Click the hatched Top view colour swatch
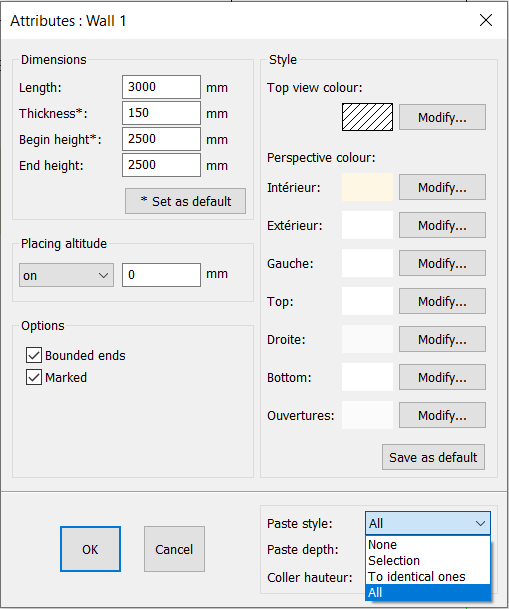509x609 pixels. [x=367, y=117]
